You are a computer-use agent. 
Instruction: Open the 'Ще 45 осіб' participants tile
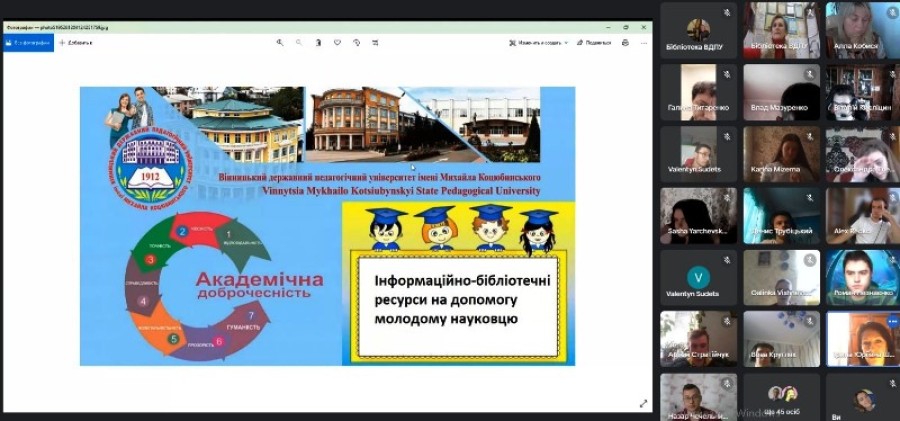(x=782, y=397)
